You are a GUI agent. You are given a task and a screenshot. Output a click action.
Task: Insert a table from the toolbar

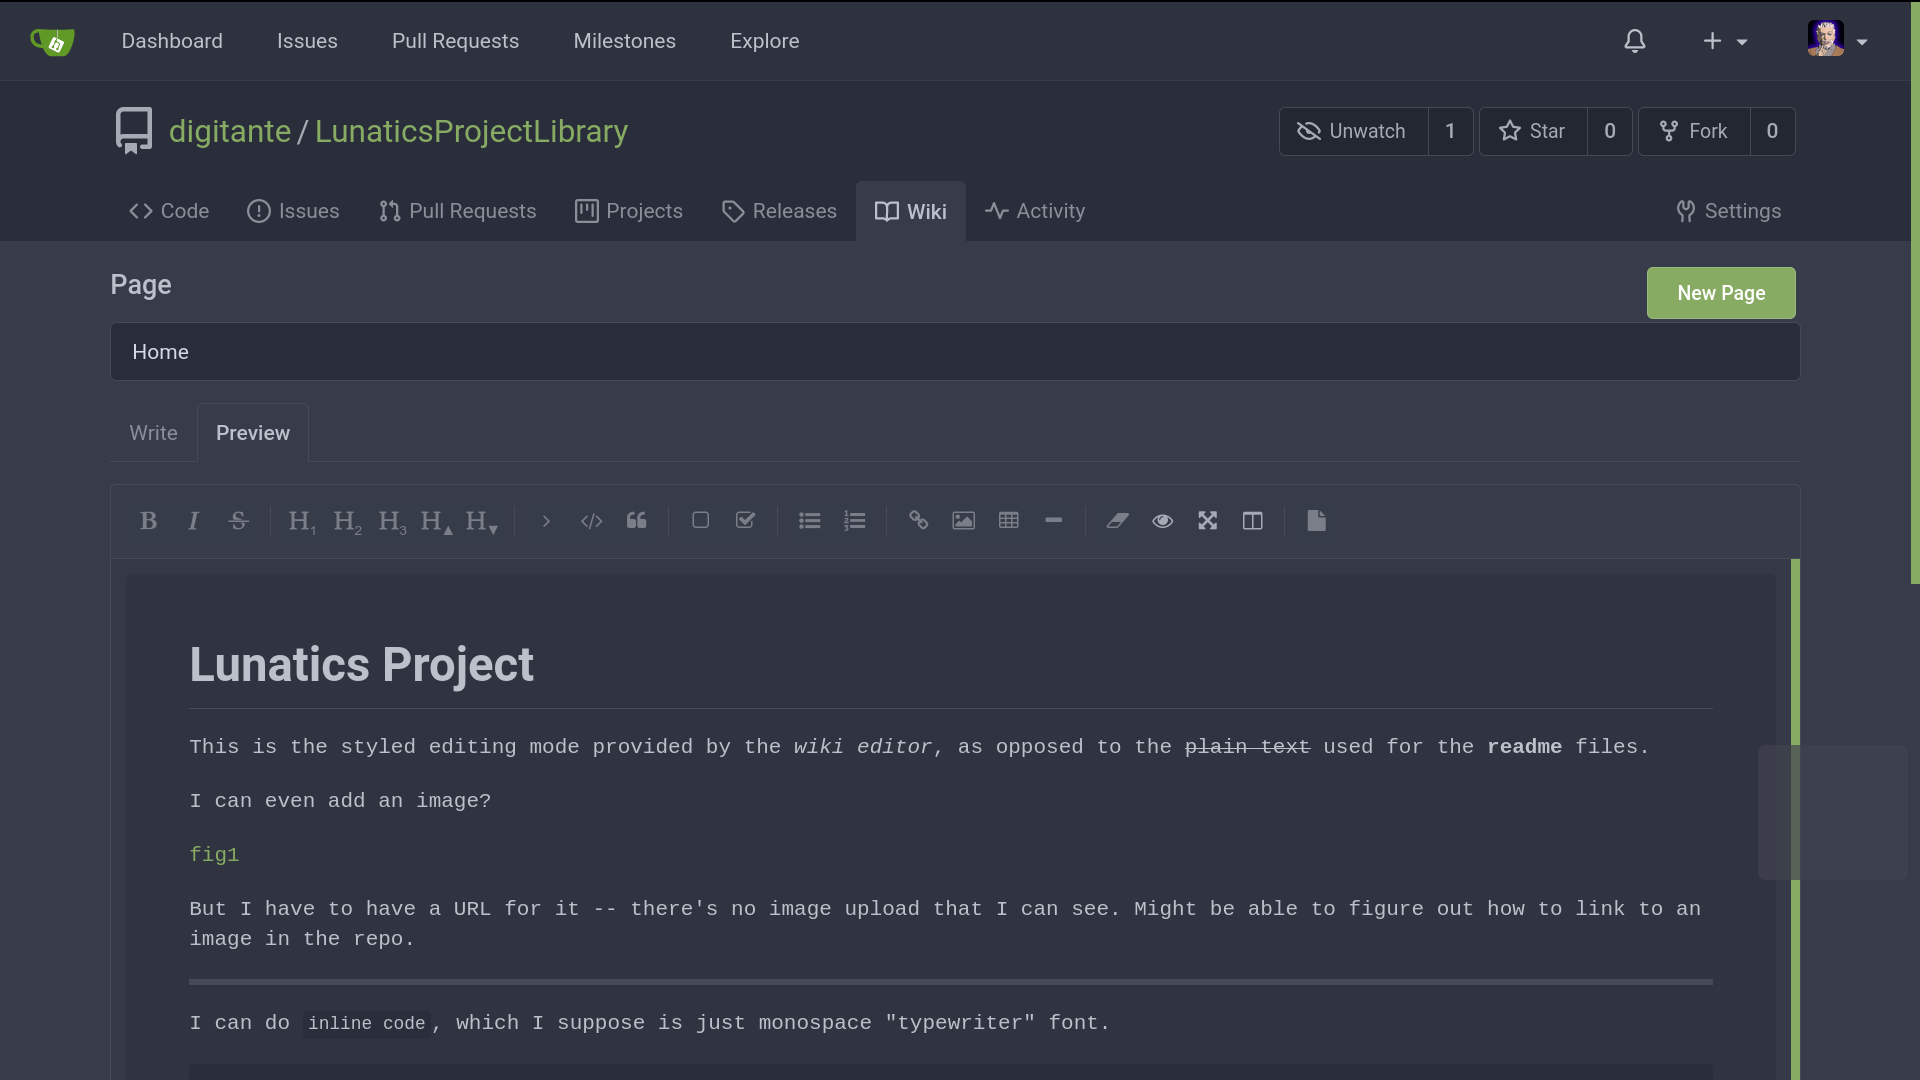pyautogui.click(x=1008, y=521)
